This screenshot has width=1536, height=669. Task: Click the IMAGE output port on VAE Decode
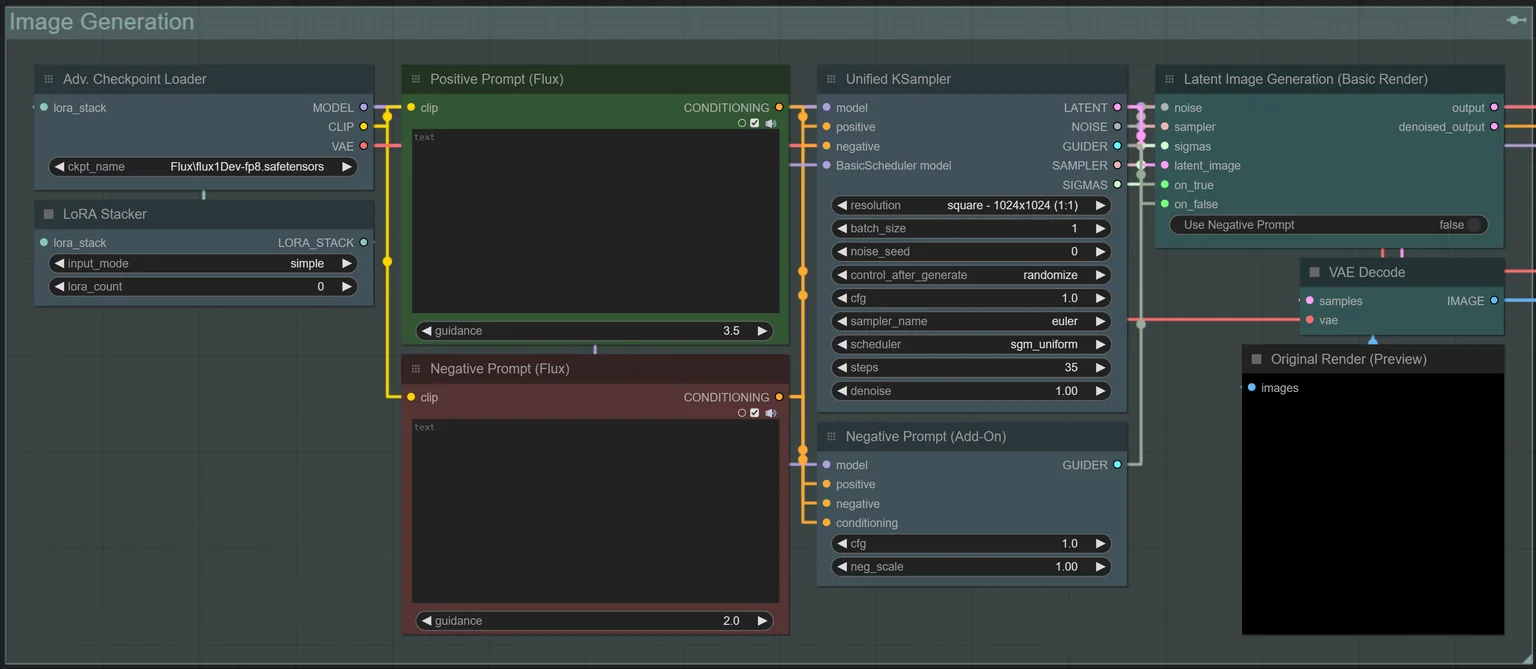coord(1494,300)
